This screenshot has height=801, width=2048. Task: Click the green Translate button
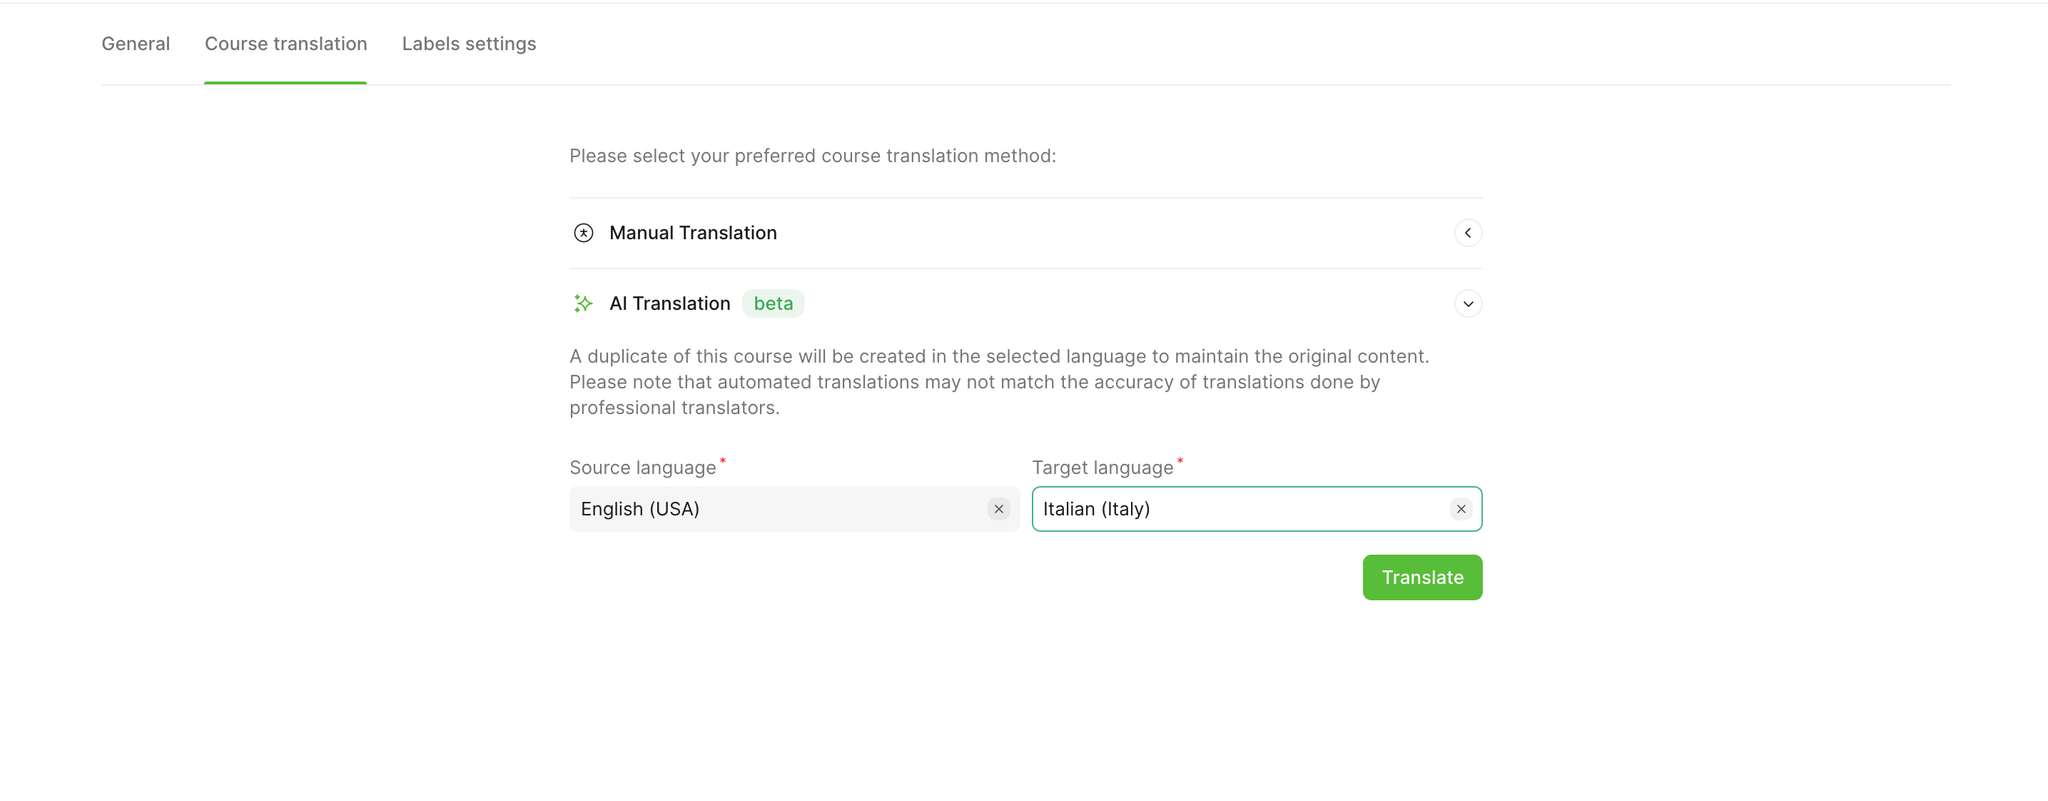1422,577
